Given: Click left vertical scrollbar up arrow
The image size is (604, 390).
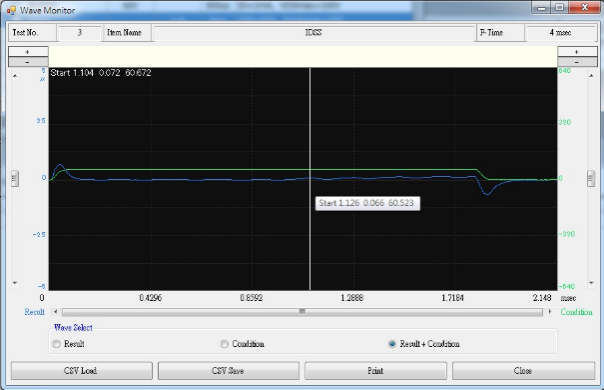Looking at the screenshot, I should (15, 76).
